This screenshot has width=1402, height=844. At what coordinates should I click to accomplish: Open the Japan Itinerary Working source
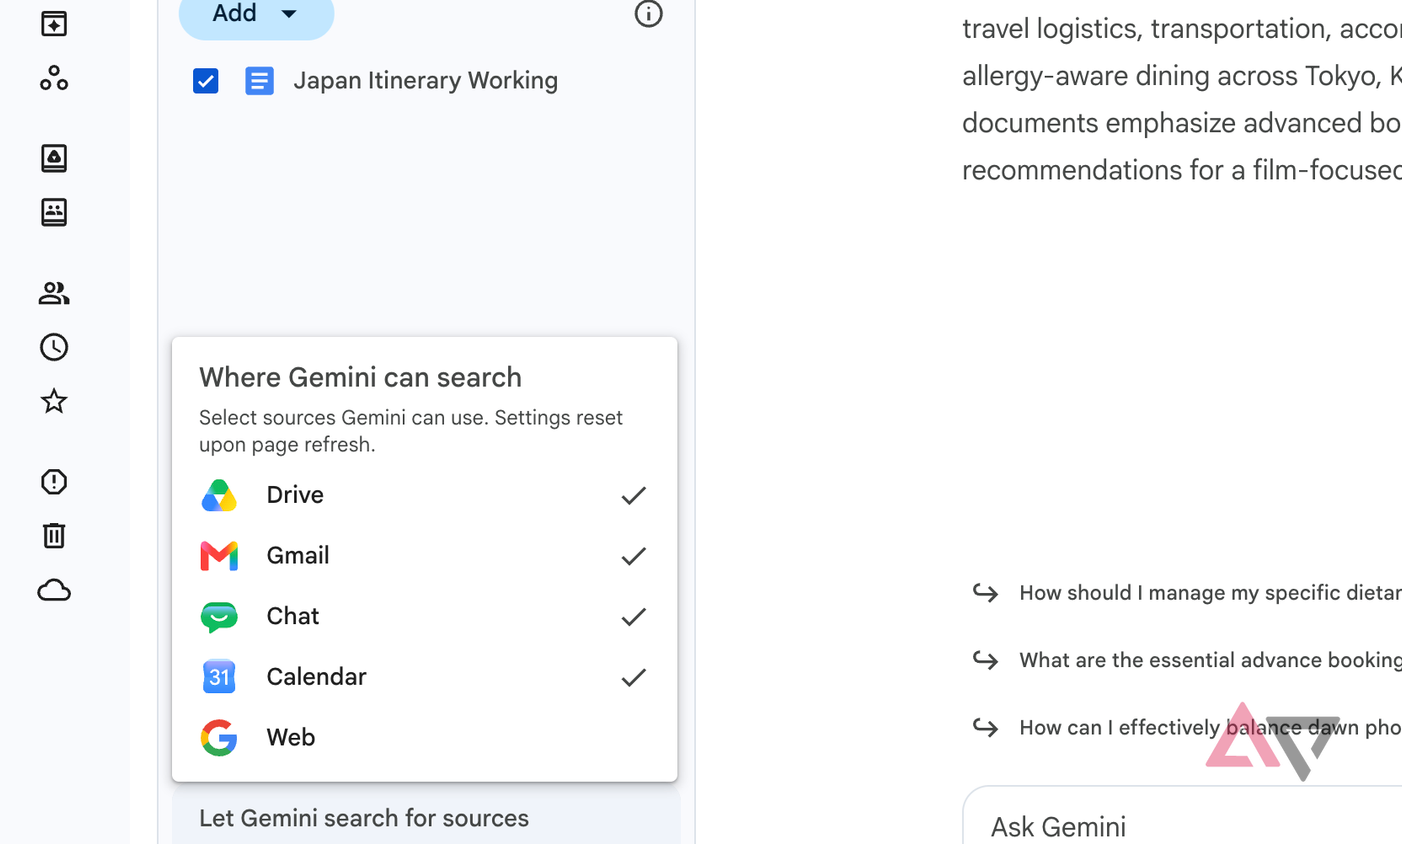(x=425, y=81)
